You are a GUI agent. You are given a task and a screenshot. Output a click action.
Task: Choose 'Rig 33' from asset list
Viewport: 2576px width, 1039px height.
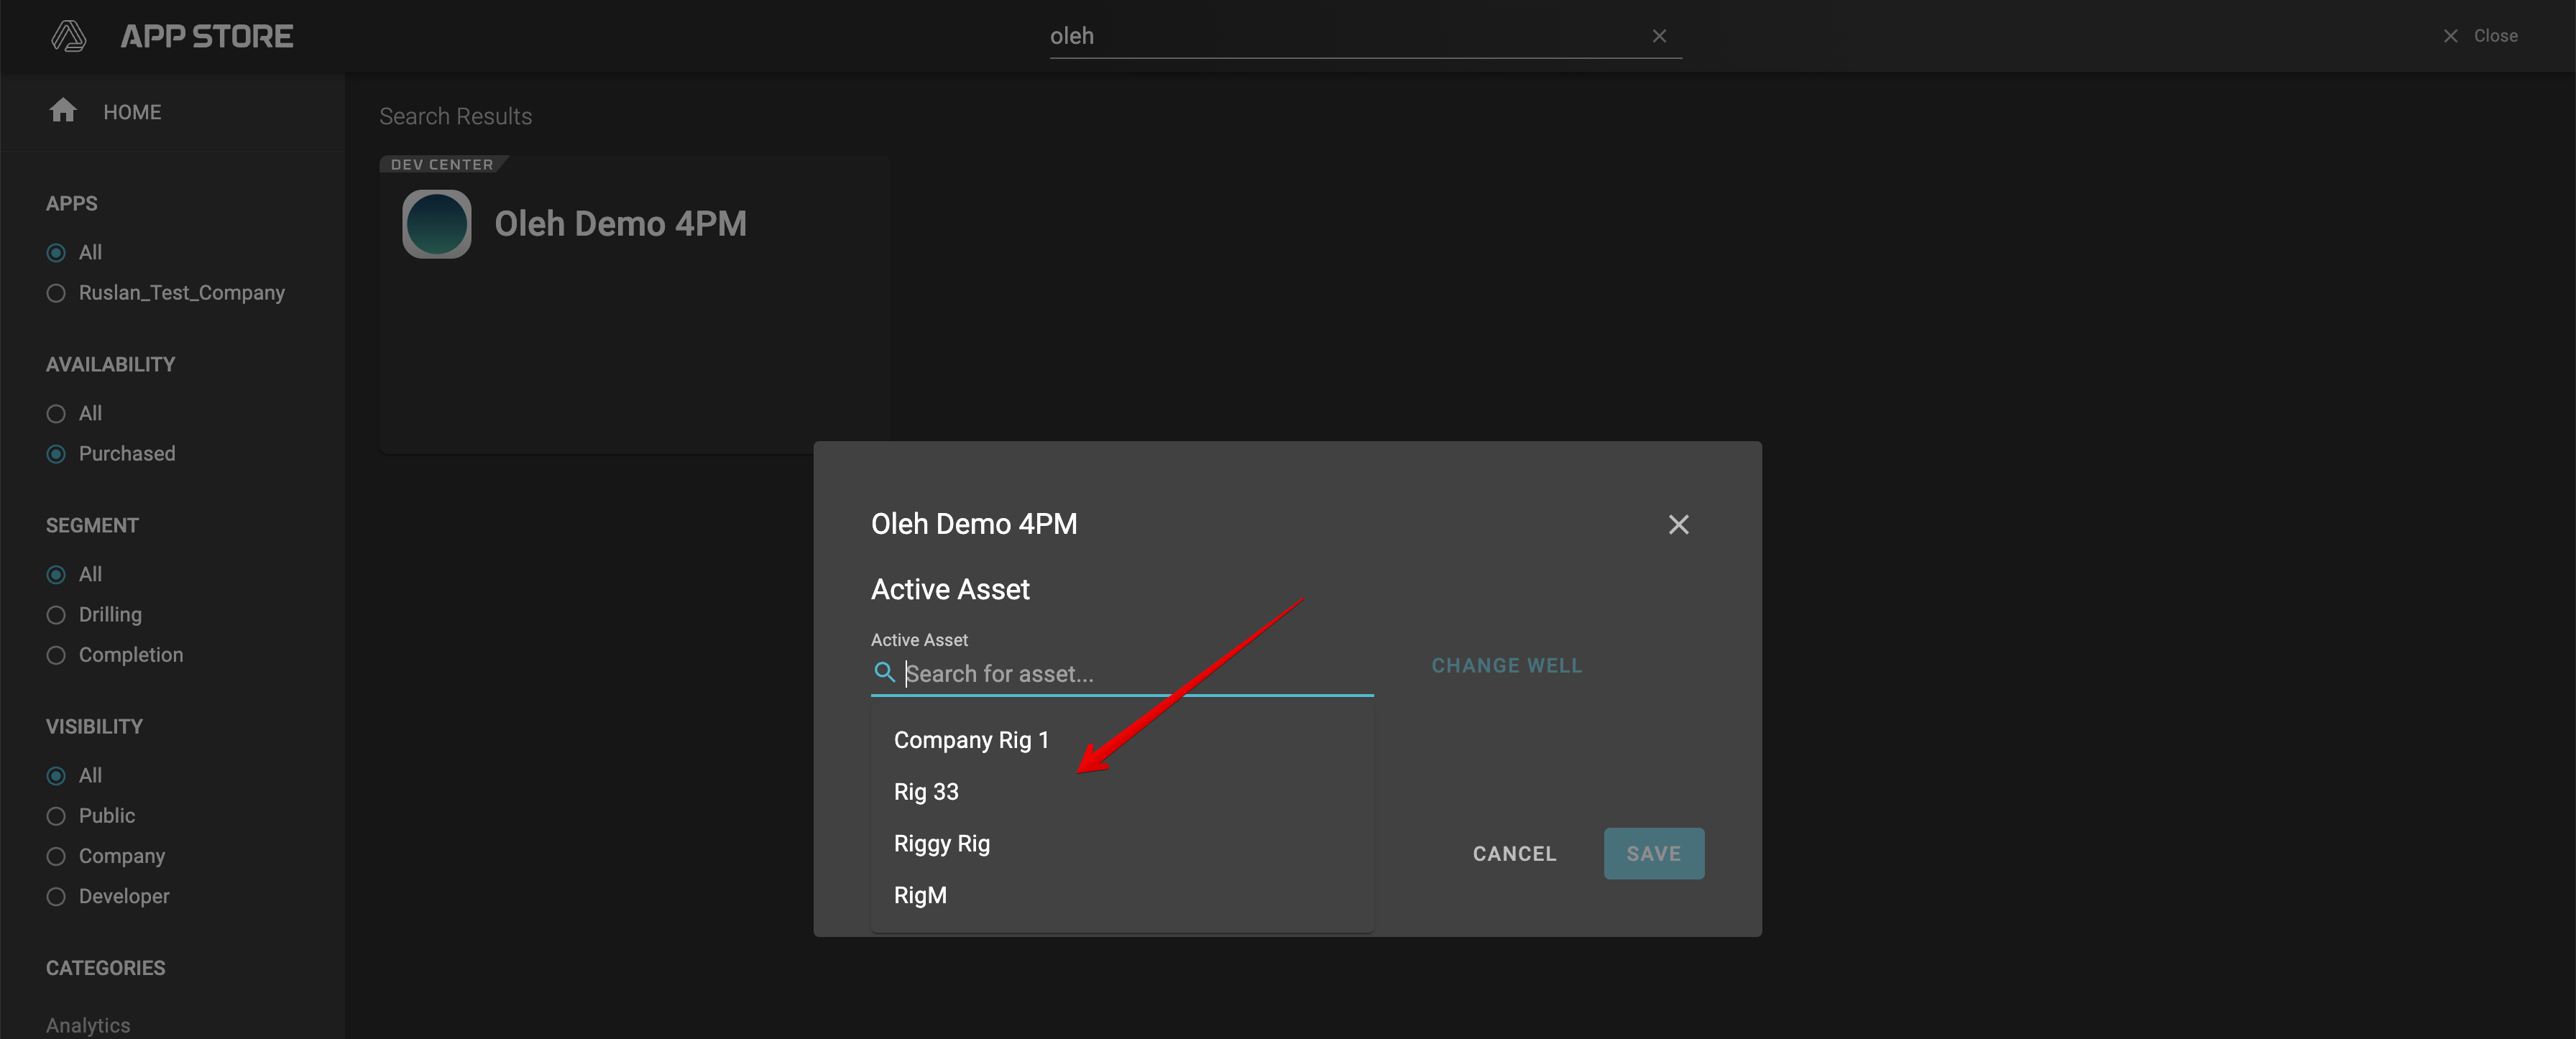[1122, 792]
